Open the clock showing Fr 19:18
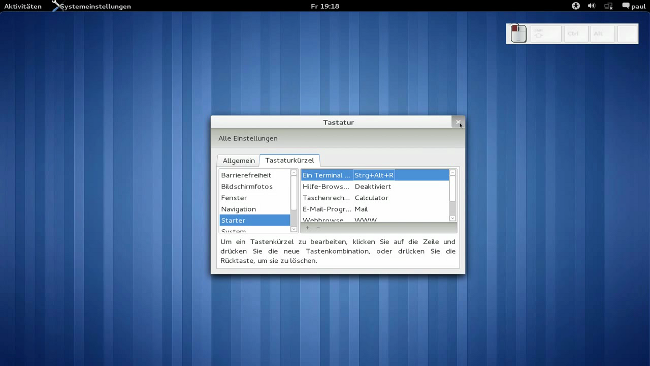 pos(325,6)
